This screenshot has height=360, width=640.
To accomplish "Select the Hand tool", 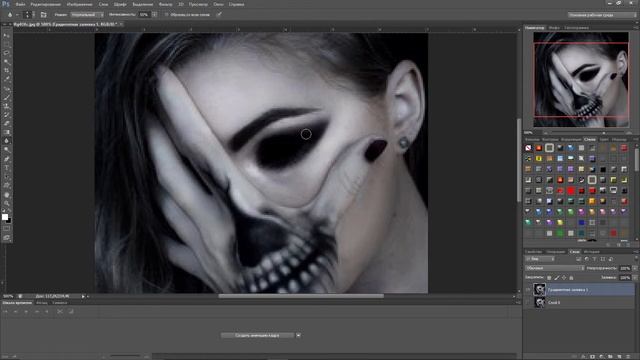I will 7,195.
